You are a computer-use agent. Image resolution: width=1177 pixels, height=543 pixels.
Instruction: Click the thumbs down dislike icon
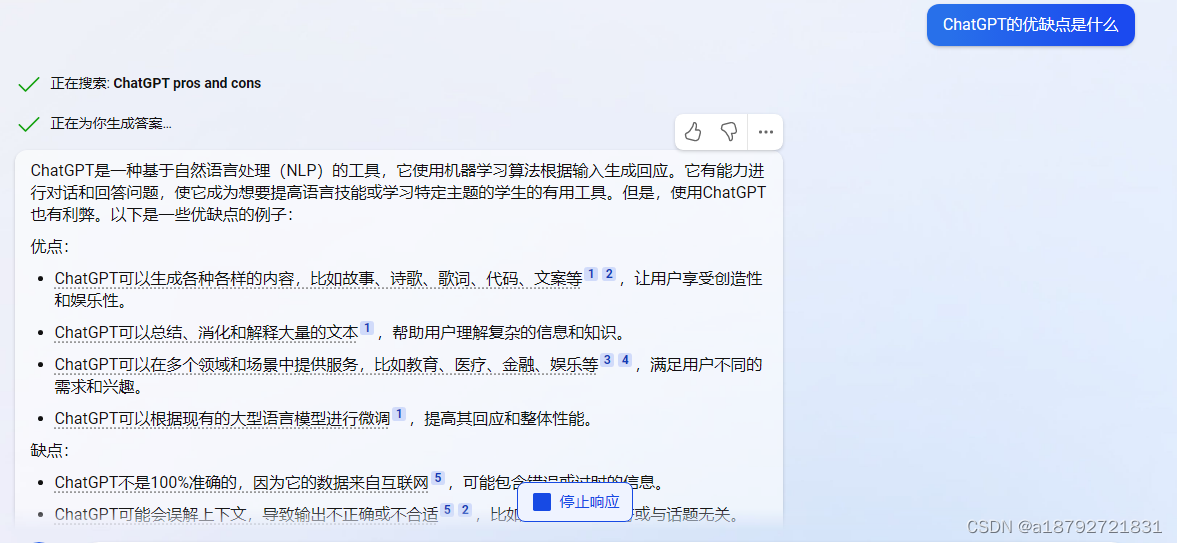(729, 132)
